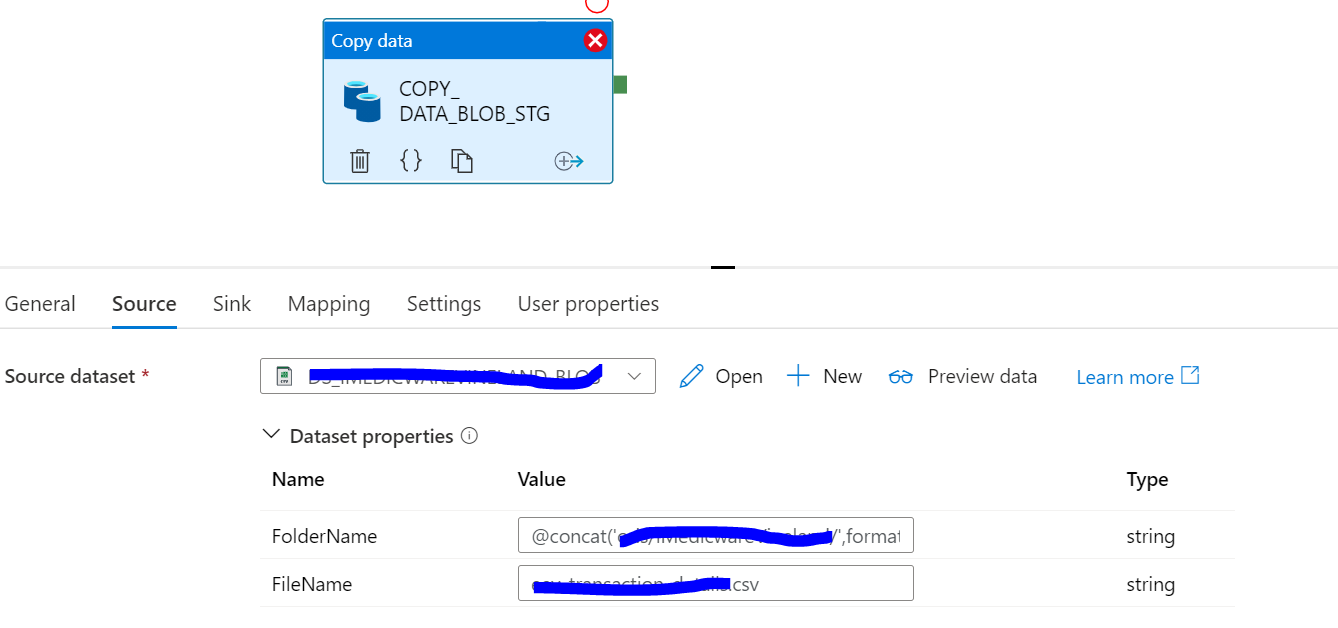
Task: Open the User properties tab
Action: pyautogui.click(x=588, y=304)
